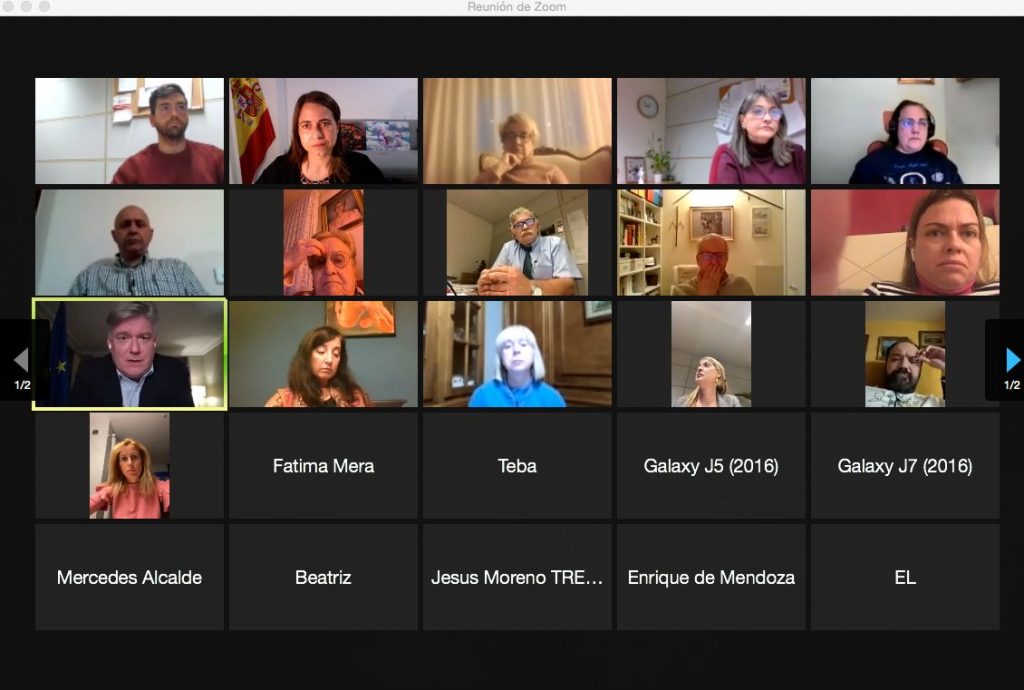Image resolution: width=1024 pixels, height=690 pixels.
Task: Select the video of man in red sweater
Action: (129, 131)
